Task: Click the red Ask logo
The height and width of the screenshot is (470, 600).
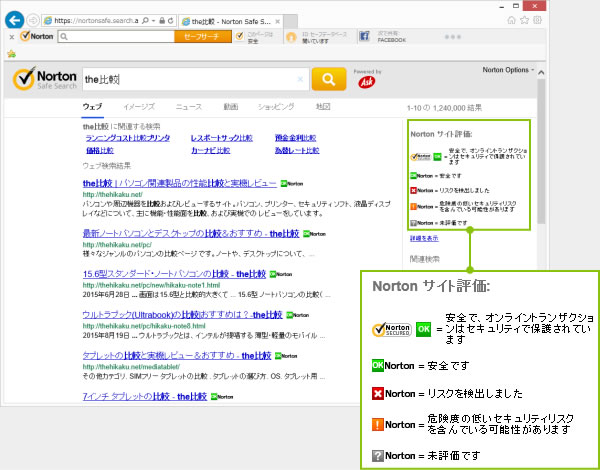Action: coord(367,82)
